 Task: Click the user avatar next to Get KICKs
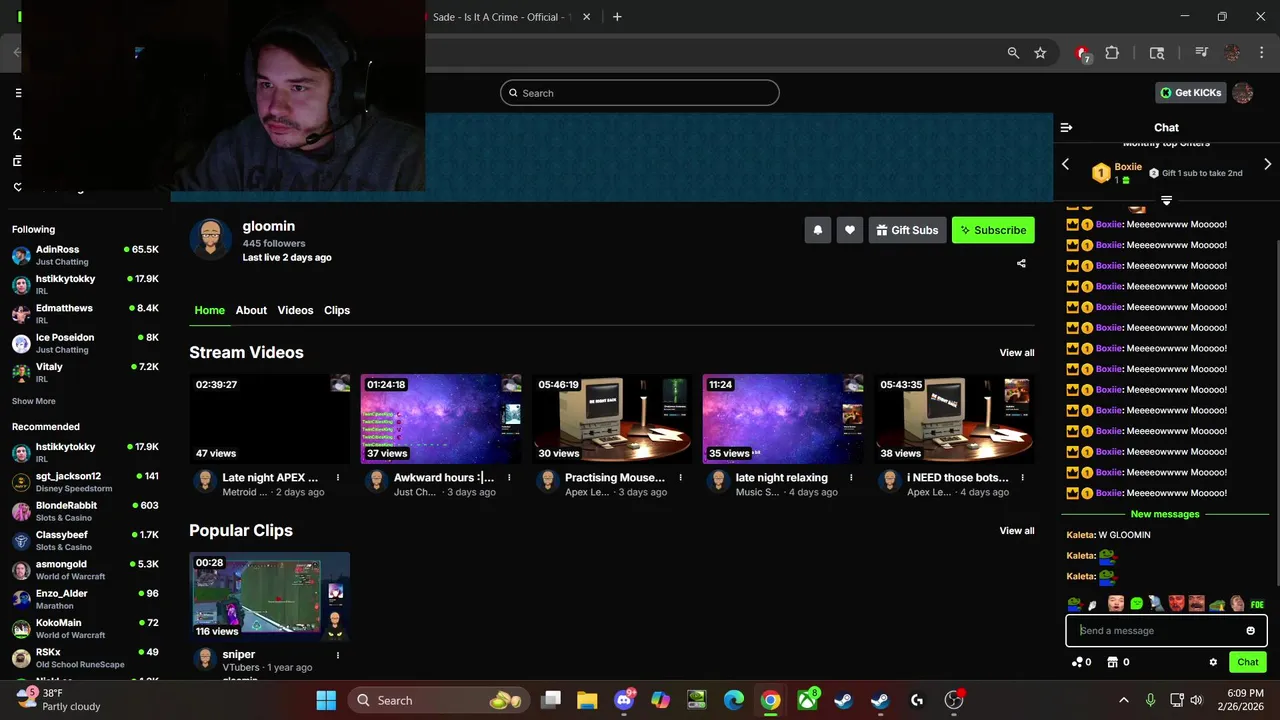pyautogui.click(x=1243, y=93)
